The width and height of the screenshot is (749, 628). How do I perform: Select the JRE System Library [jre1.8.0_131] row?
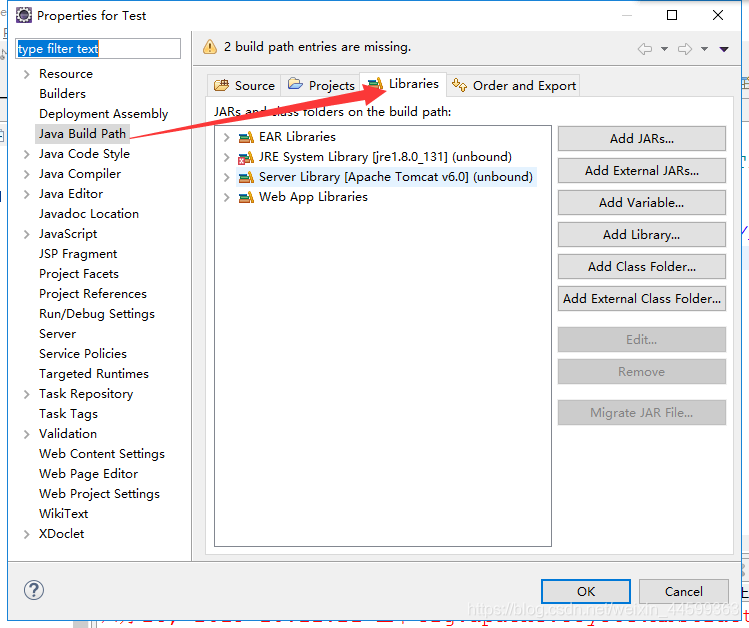tap(385, 157)
